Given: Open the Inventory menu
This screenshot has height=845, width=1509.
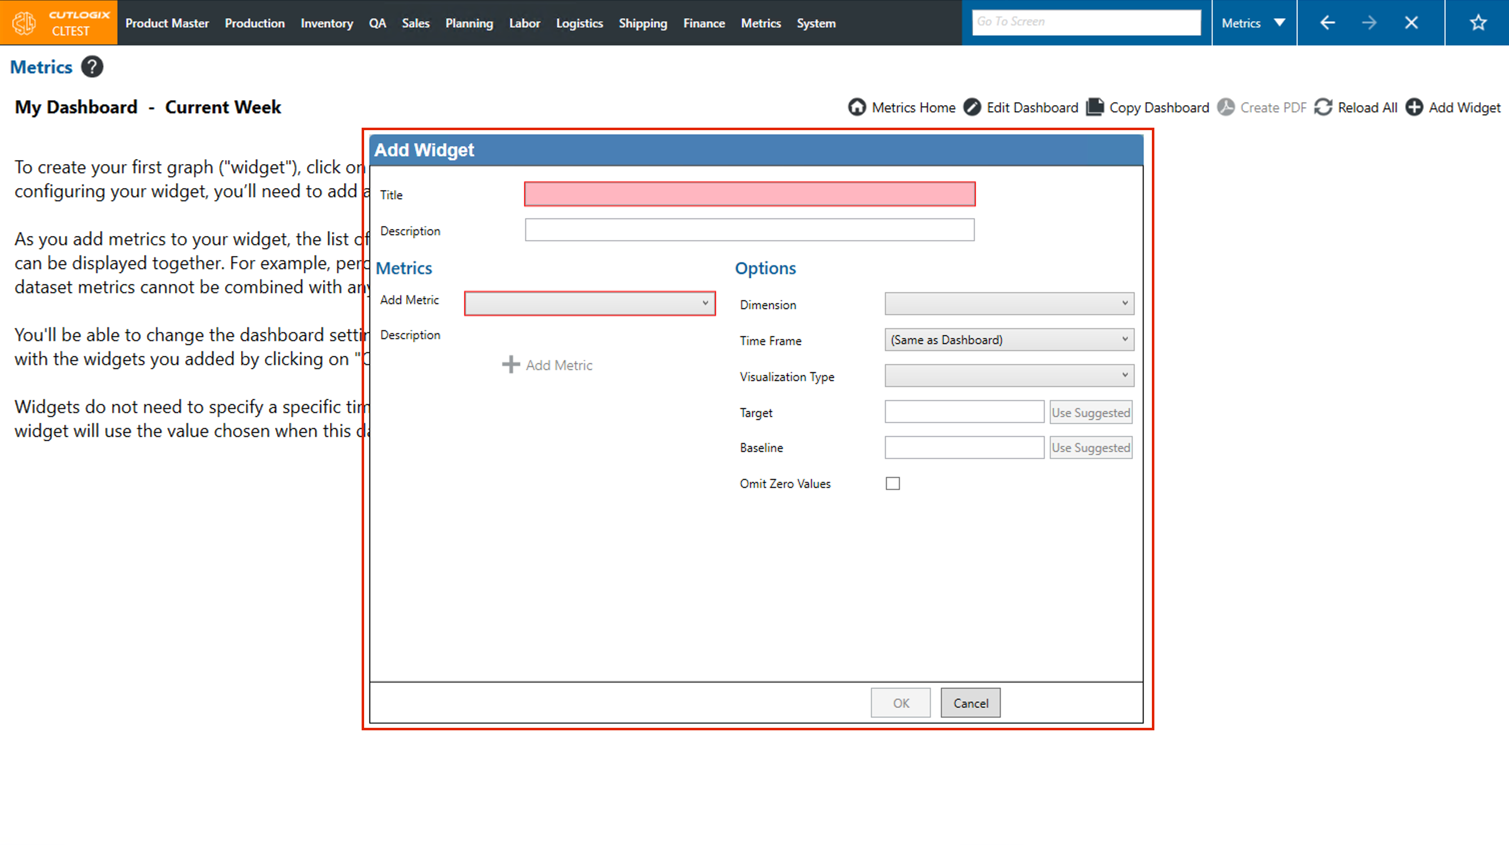Looking at the screenshot, I should (326, 23).
